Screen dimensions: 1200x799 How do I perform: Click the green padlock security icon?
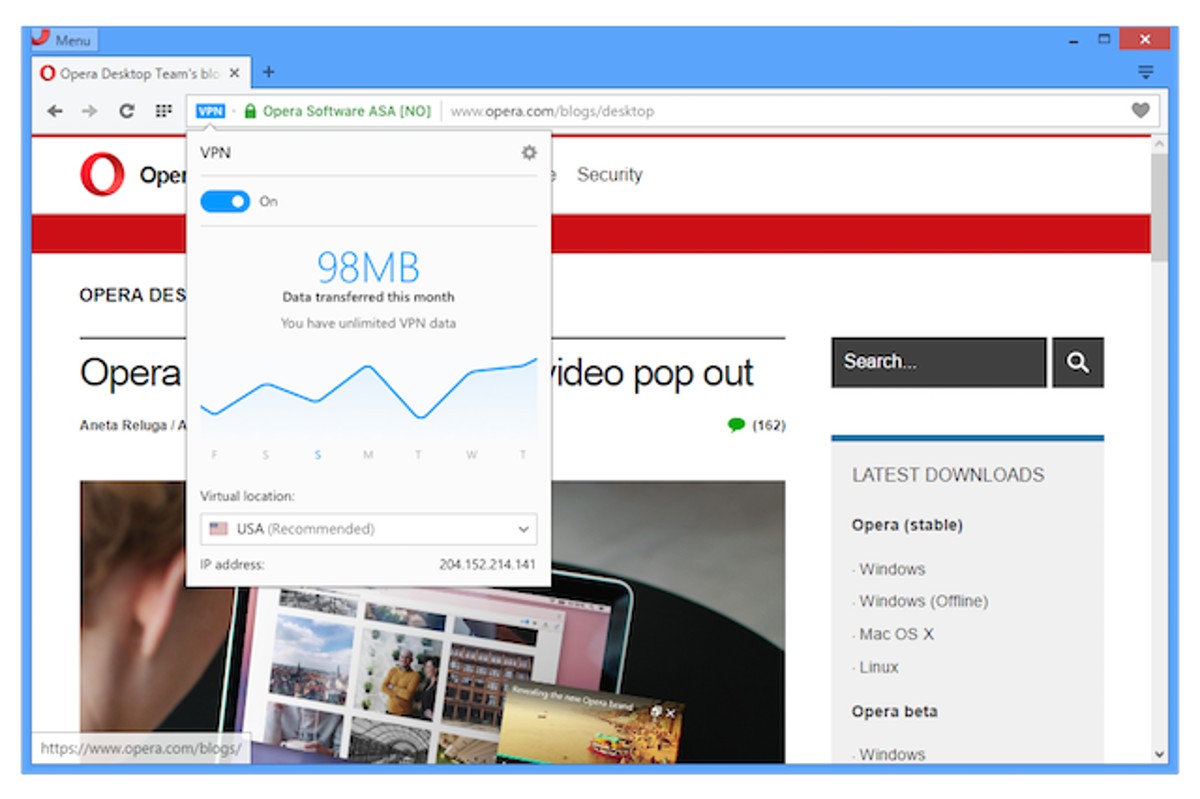click(250, 111)
